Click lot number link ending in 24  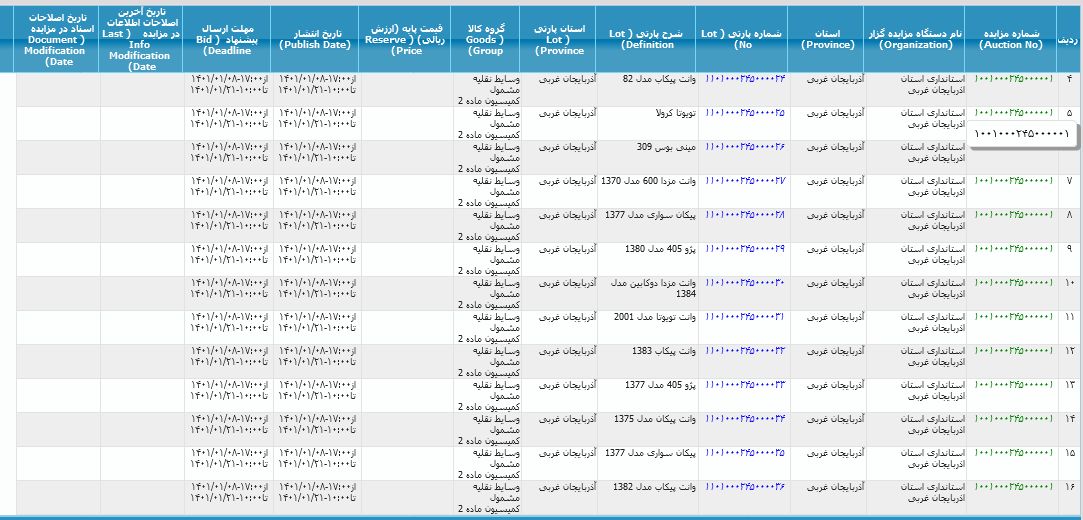(745, 79)
